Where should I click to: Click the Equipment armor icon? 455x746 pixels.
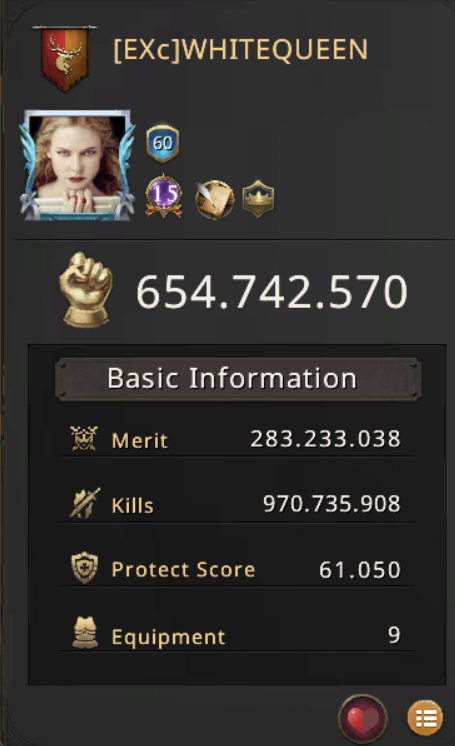(85, 633)
